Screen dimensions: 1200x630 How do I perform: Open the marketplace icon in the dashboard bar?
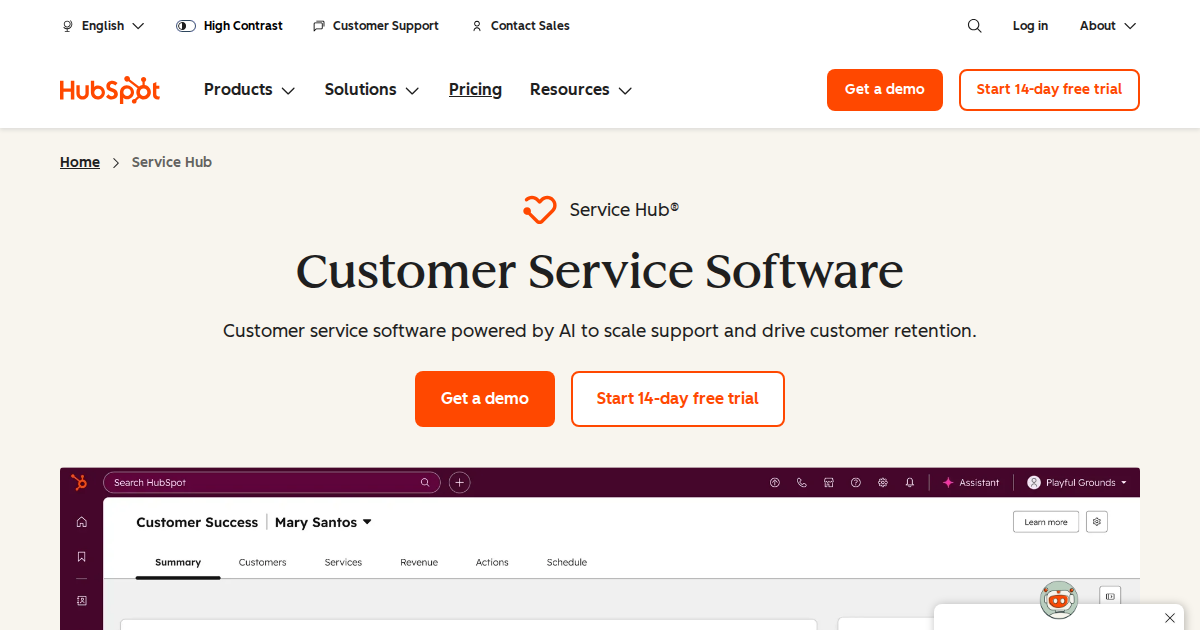point(828,482)
